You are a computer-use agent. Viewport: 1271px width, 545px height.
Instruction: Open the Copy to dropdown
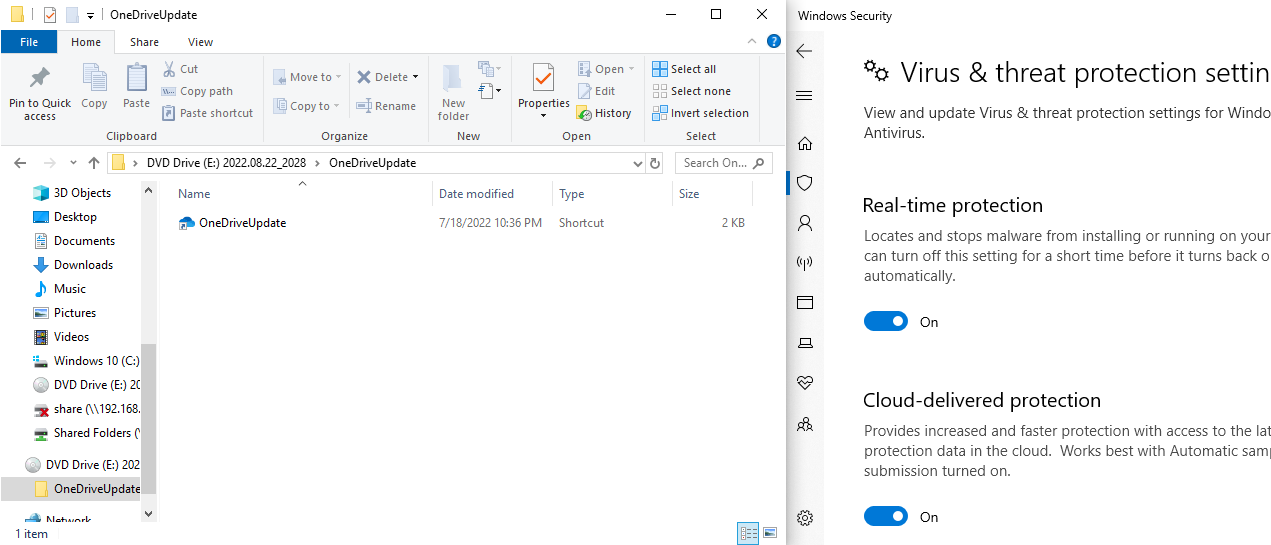coord(306,106)
